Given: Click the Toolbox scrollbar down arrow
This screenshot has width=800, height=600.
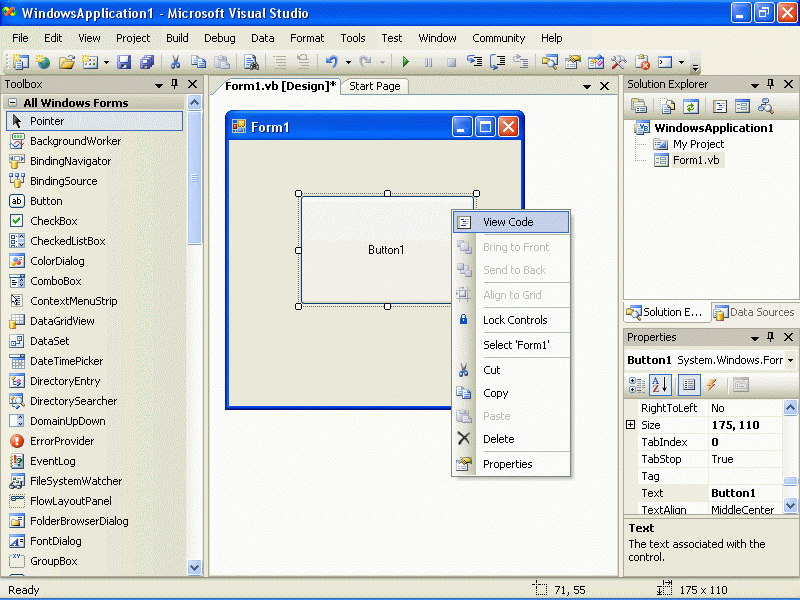Looking at the screenshot, I should pos(194,567).
